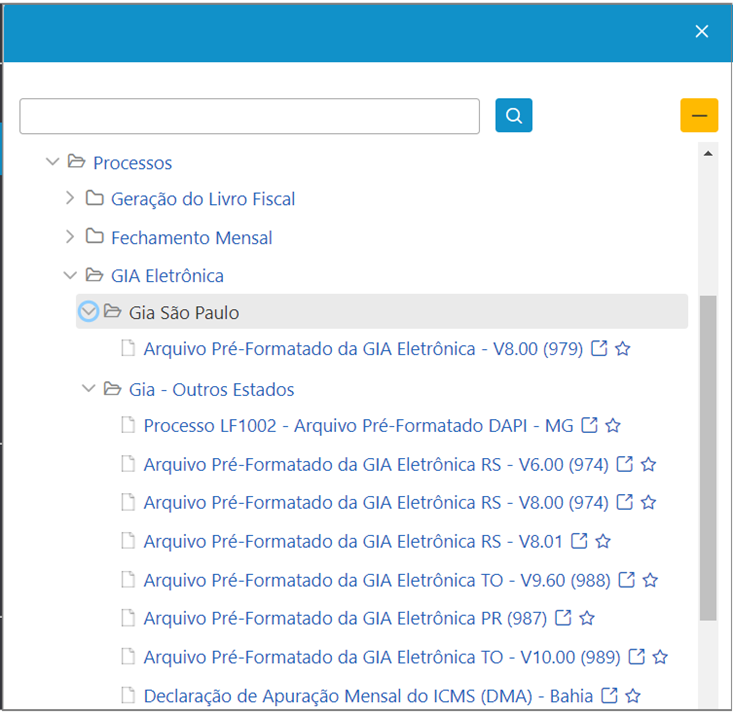Open GIA Eletrônica TO - V9.60 (988) link
Viewport: 733px width, 713px height.
[x=377, y=580]
